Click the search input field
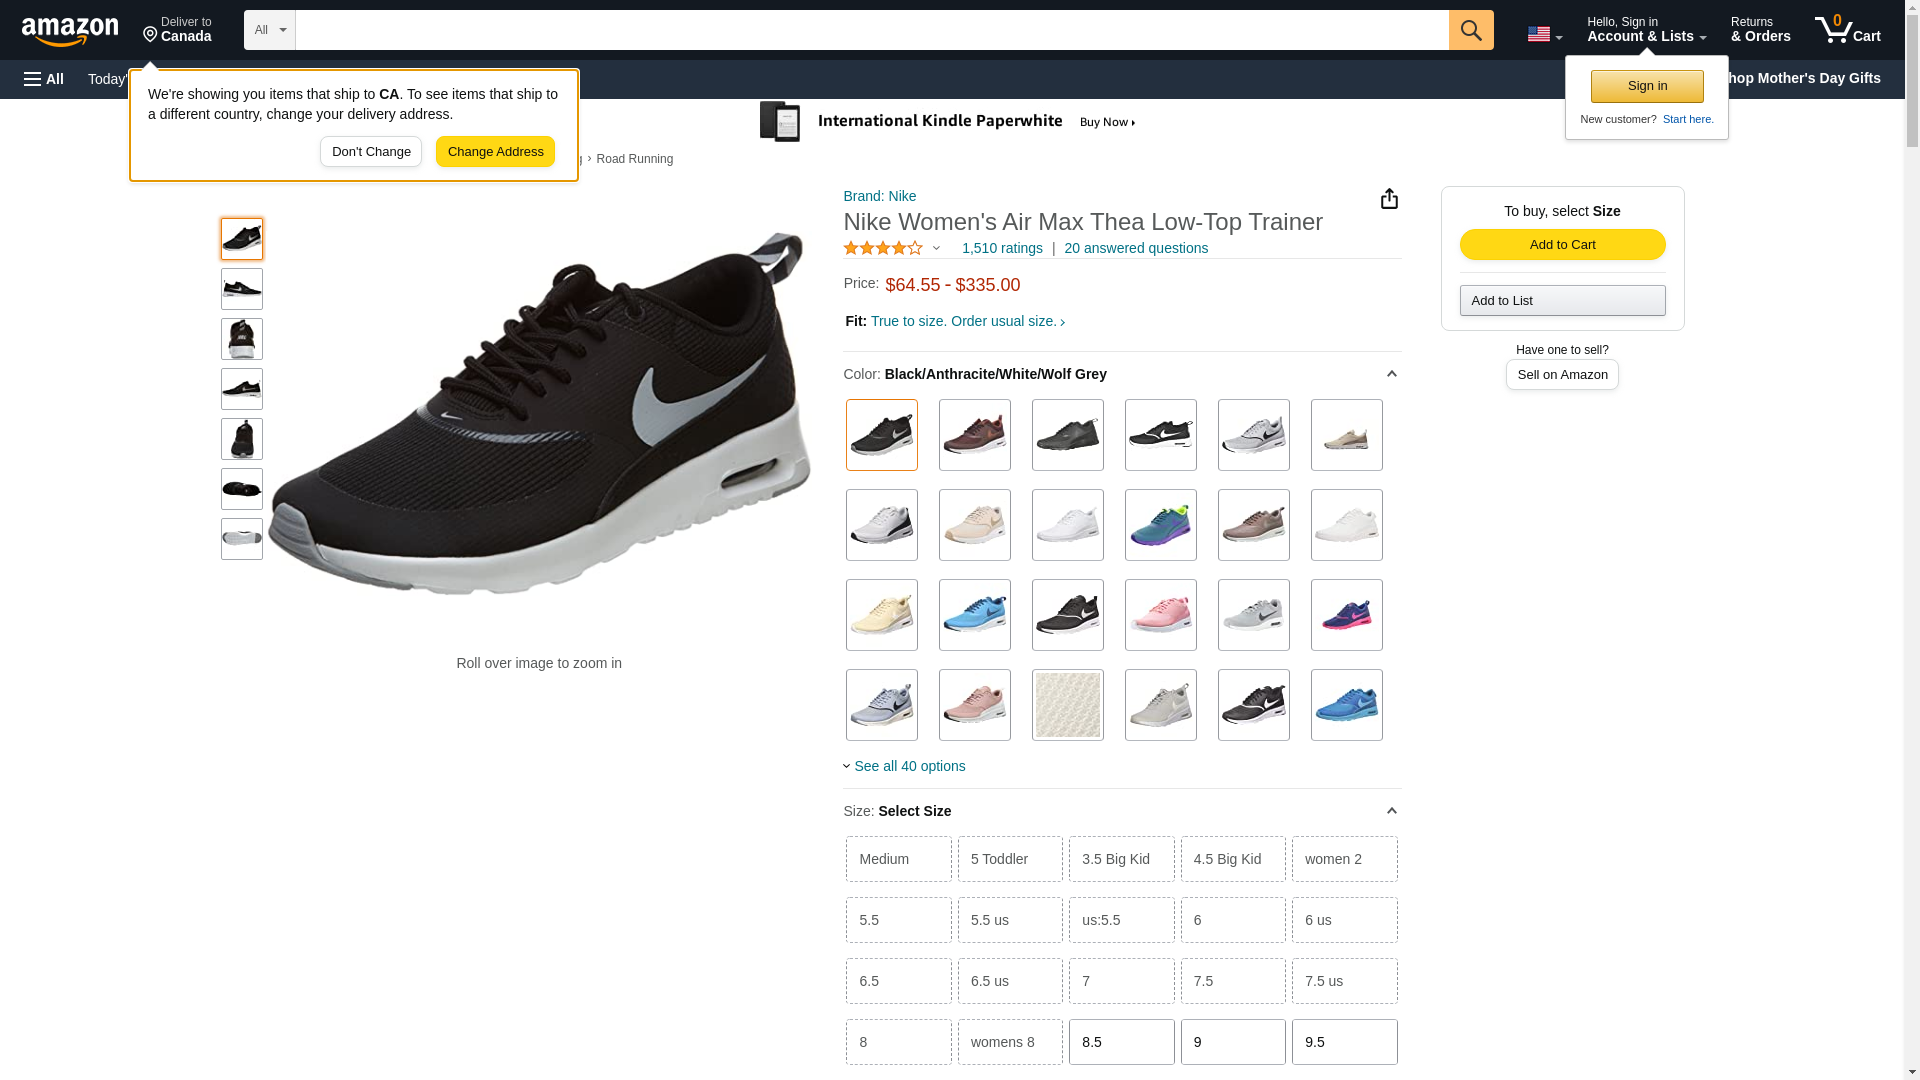Viewport: 1920px width, 1080px height. [870, 30]
